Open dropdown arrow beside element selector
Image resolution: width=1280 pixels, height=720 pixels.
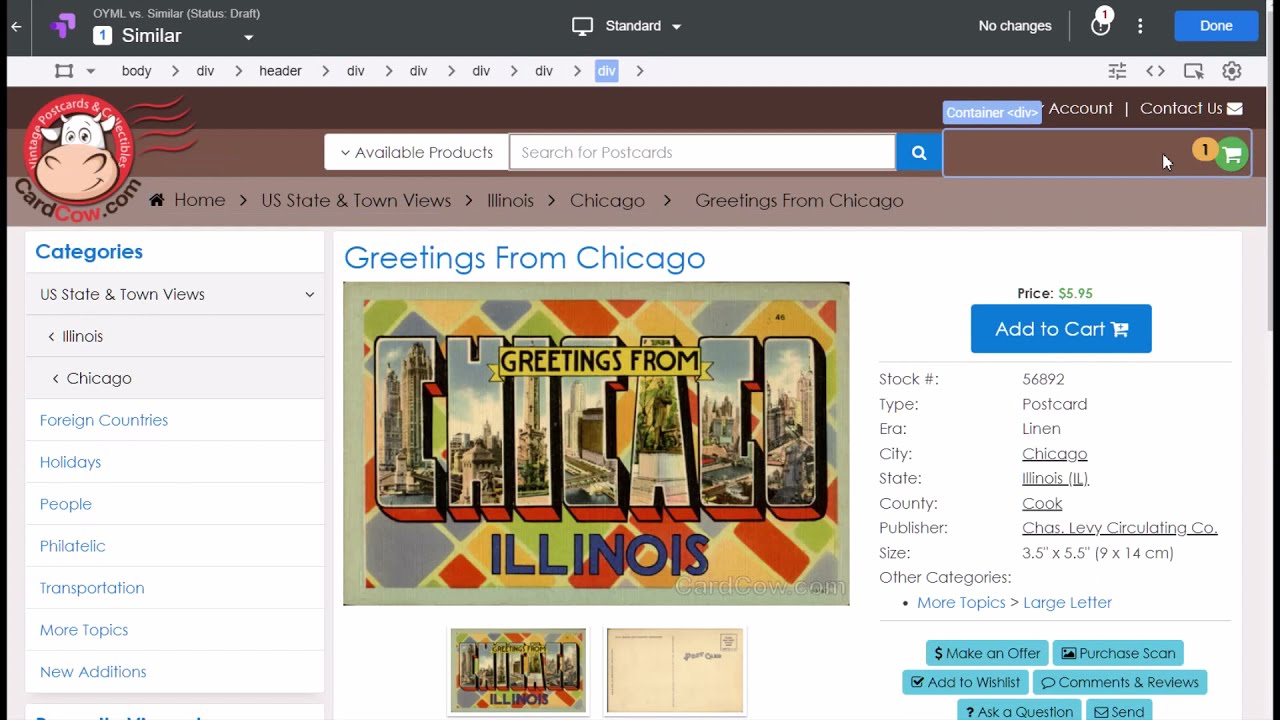click(90, 71)
